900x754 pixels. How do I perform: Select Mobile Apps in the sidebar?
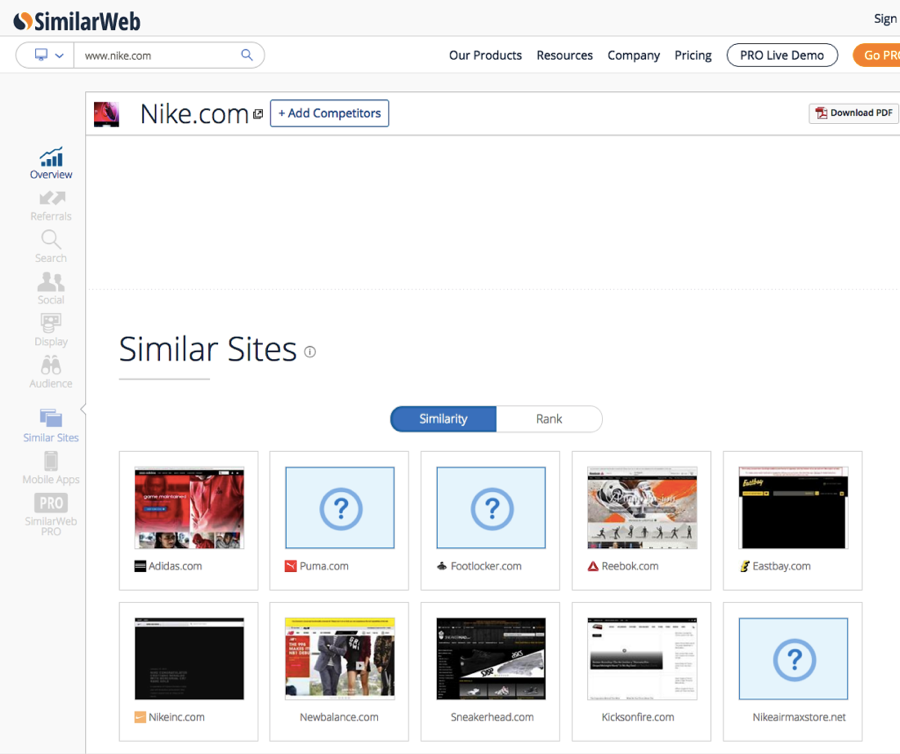point(51,468)
